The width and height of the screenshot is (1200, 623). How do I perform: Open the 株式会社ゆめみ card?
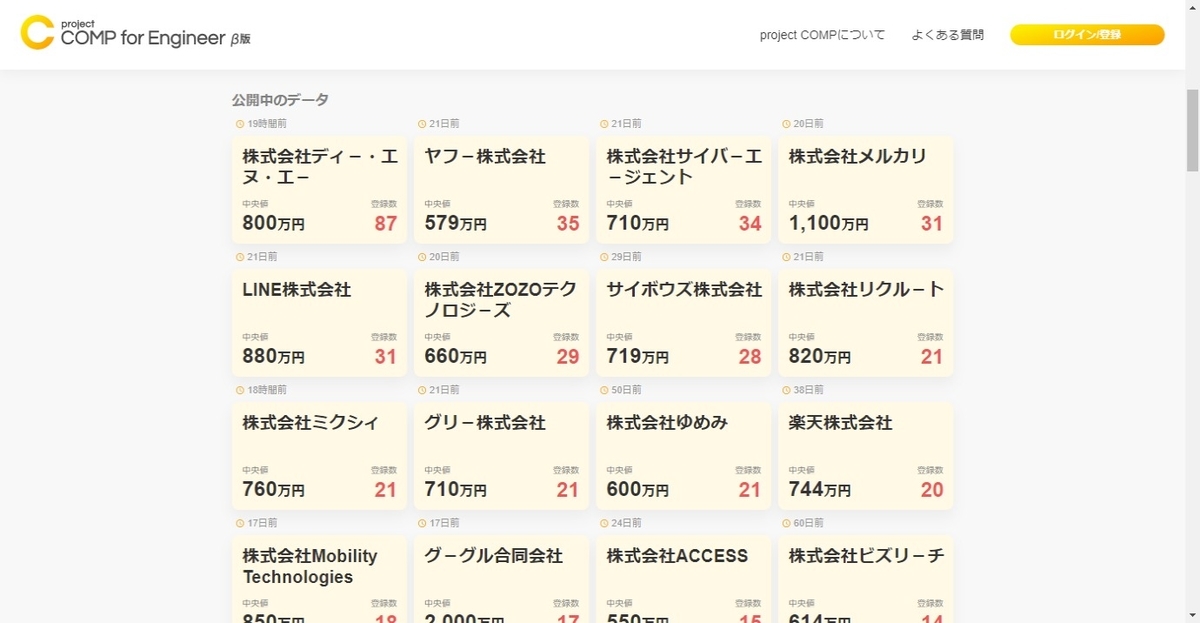pyautogui.click(x=683, y=455)
